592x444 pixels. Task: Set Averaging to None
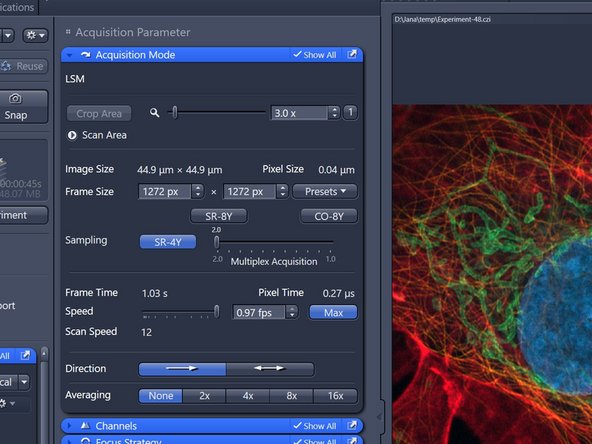pyautogui.click(x=161, y=396)
